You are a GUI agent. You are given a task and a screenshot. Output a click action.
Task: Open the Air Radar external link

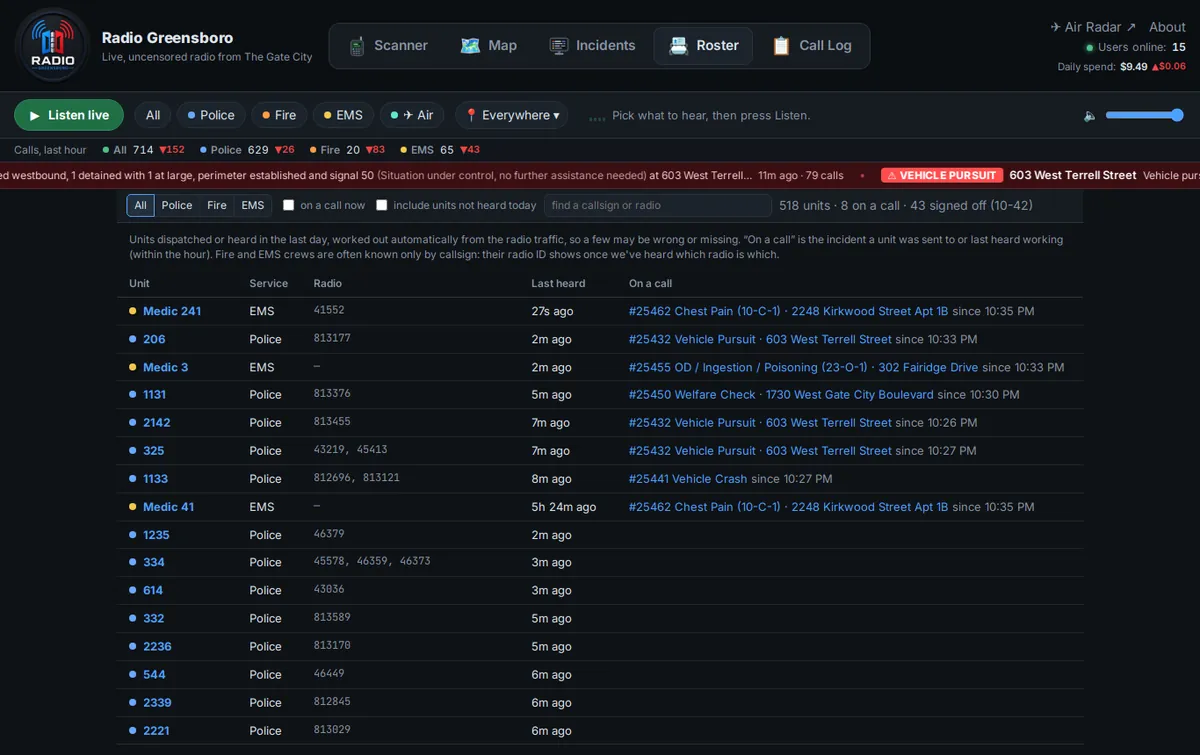(1093, 27)
